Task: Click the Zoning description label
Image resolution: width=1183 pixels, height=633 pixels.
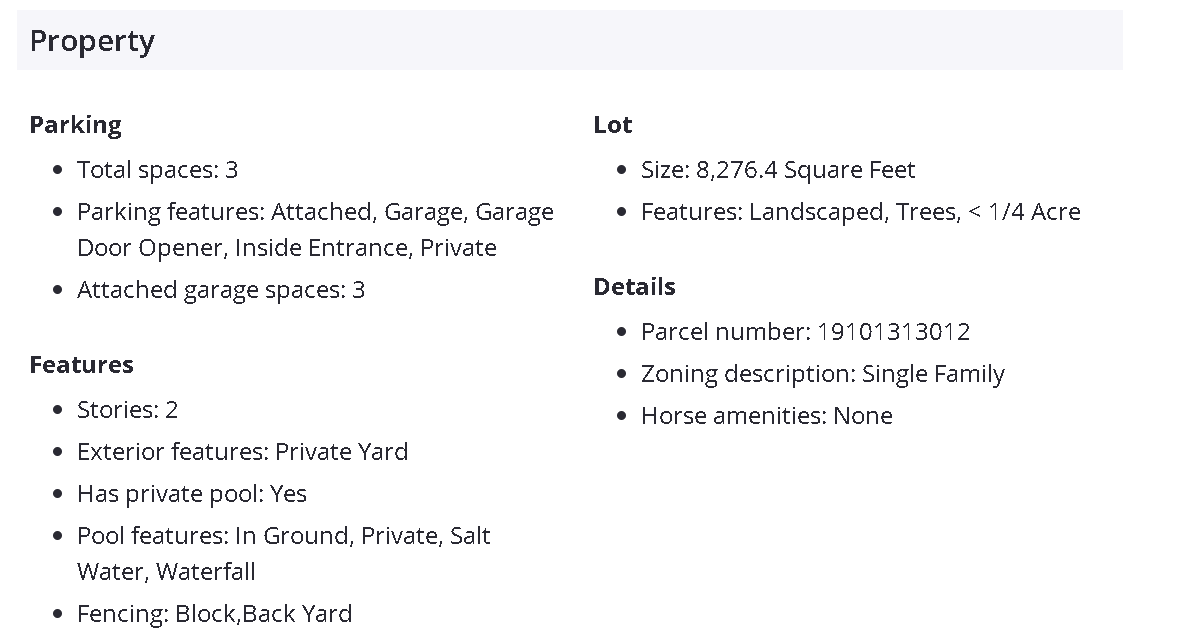Action: 747,374
